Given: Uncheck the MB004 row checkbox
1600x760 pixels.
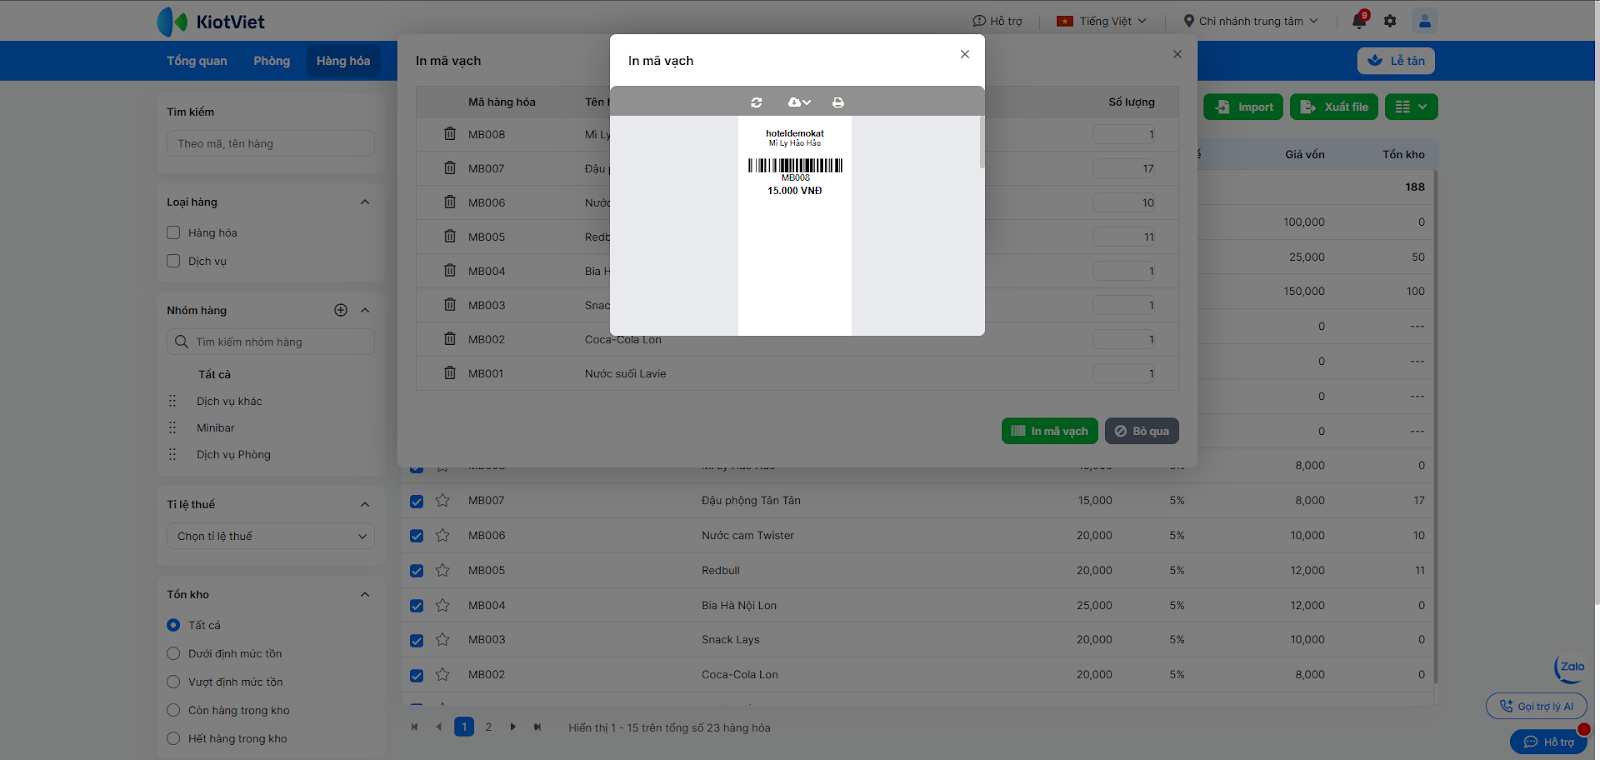Looking at the screenshot, I should (x=417, y=606).
